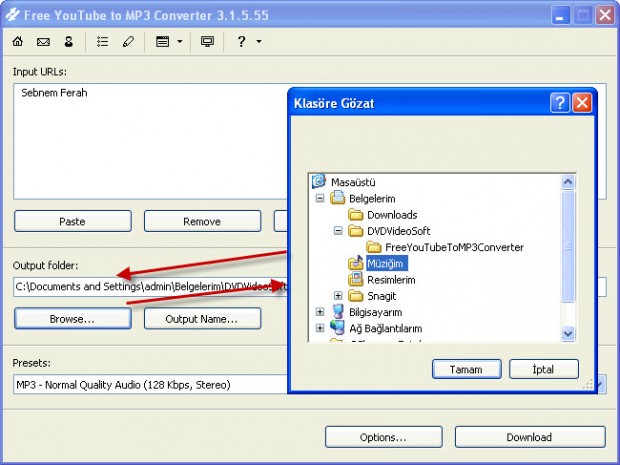The height and width of the screenshot is (465, 620).
Task: Open the Presets MP3 quality combo box
Action: click(x=150, y=384)
